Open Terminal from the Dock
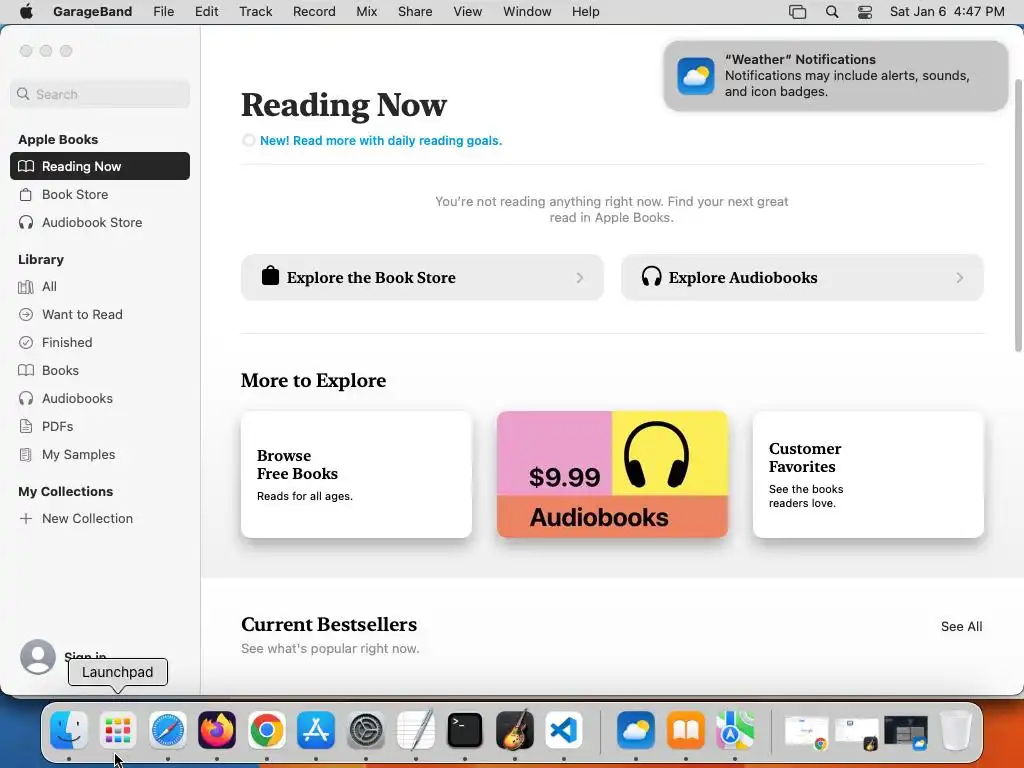 coord(465,730)
